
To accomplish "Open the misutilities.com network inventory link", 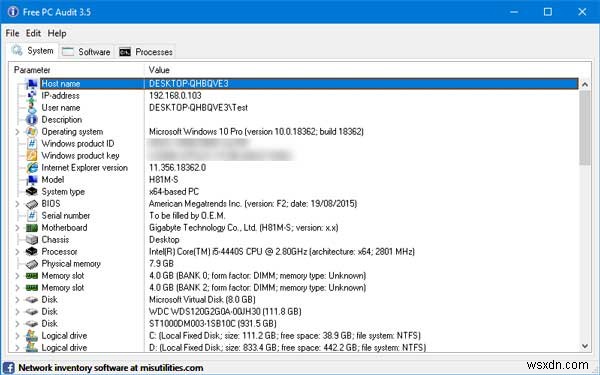I will 111,368.
